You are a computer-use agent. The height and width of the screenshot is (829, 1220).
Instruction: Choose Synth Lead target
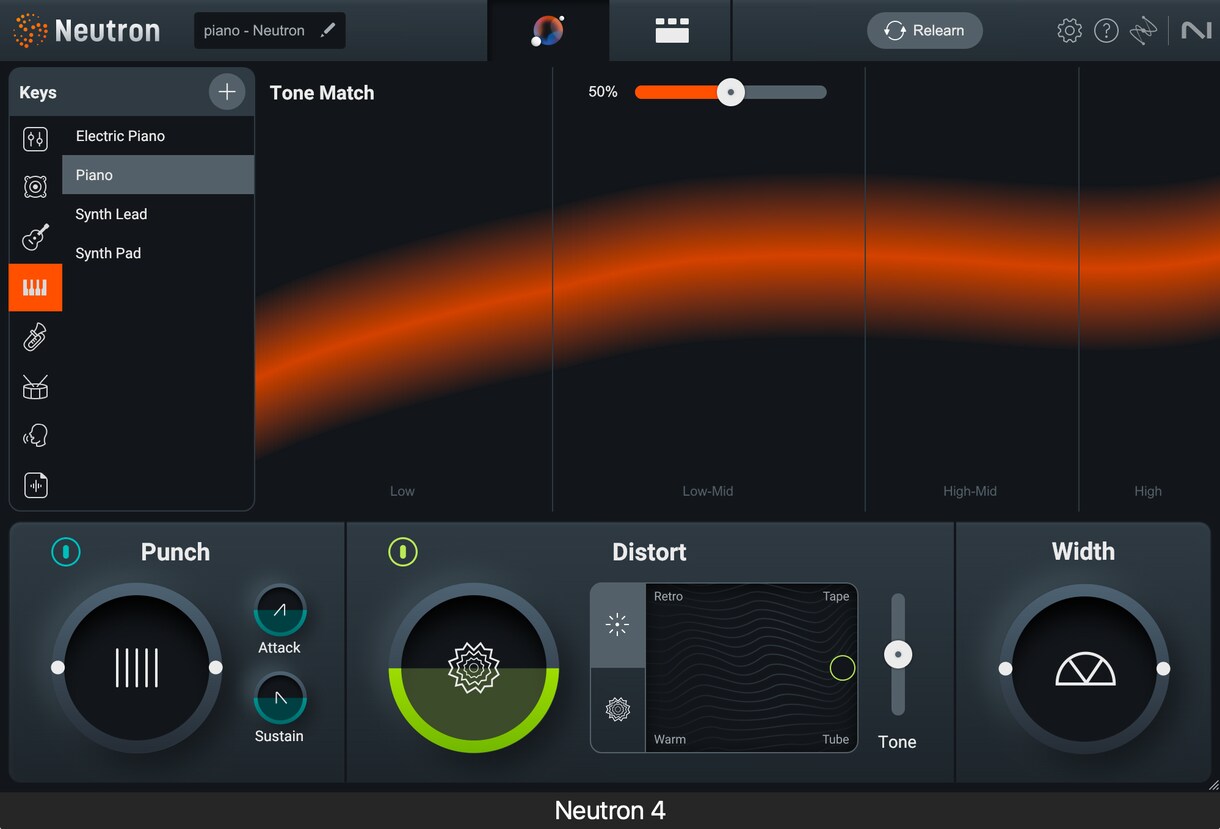click(x=158, y=214)
